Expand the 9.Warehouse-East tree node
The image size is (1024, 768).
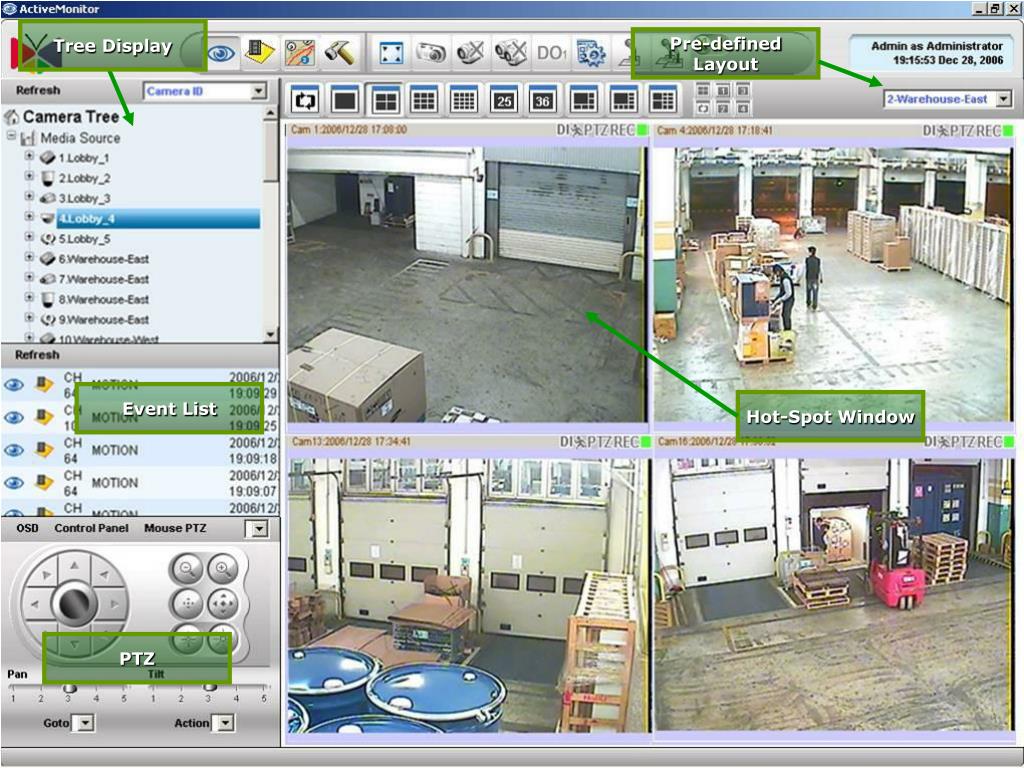(29, 317)
